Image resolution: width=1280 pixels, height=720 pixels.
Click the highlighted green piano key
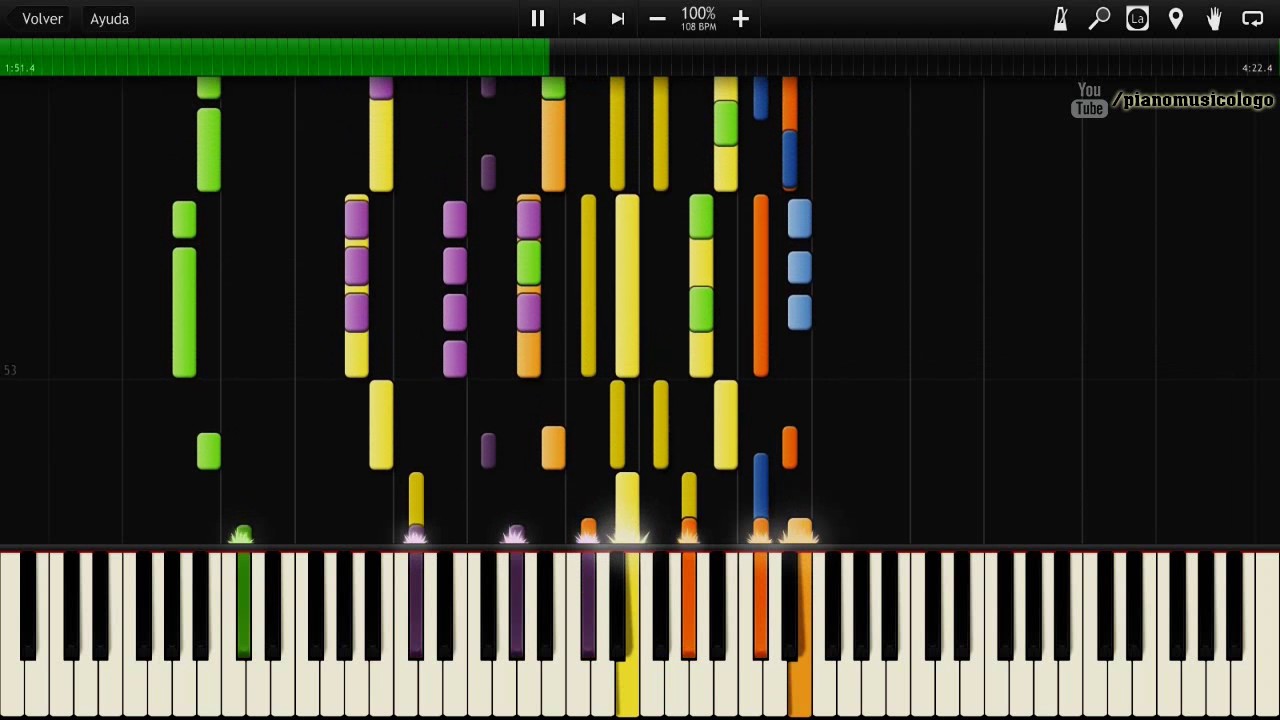(x=243, y=605)
